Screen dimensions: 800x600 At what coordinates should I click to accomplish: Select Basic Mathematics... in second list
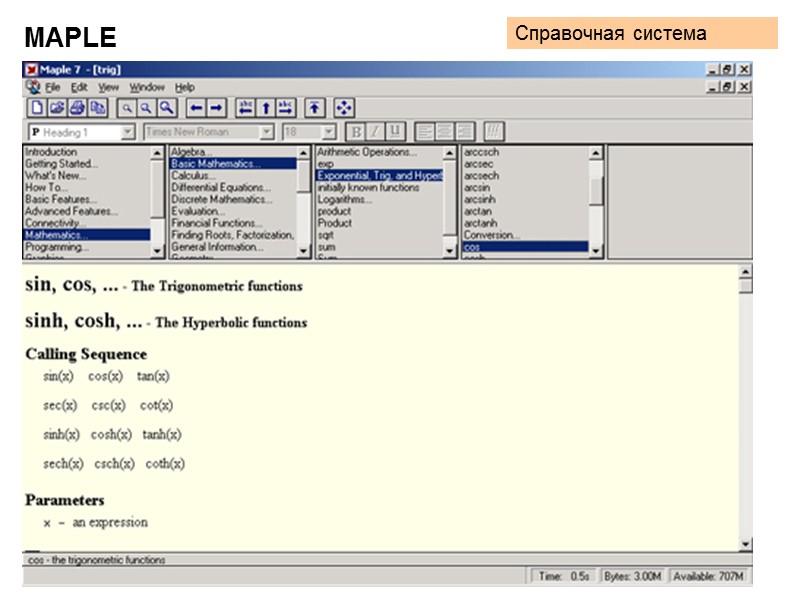[233, 164]
